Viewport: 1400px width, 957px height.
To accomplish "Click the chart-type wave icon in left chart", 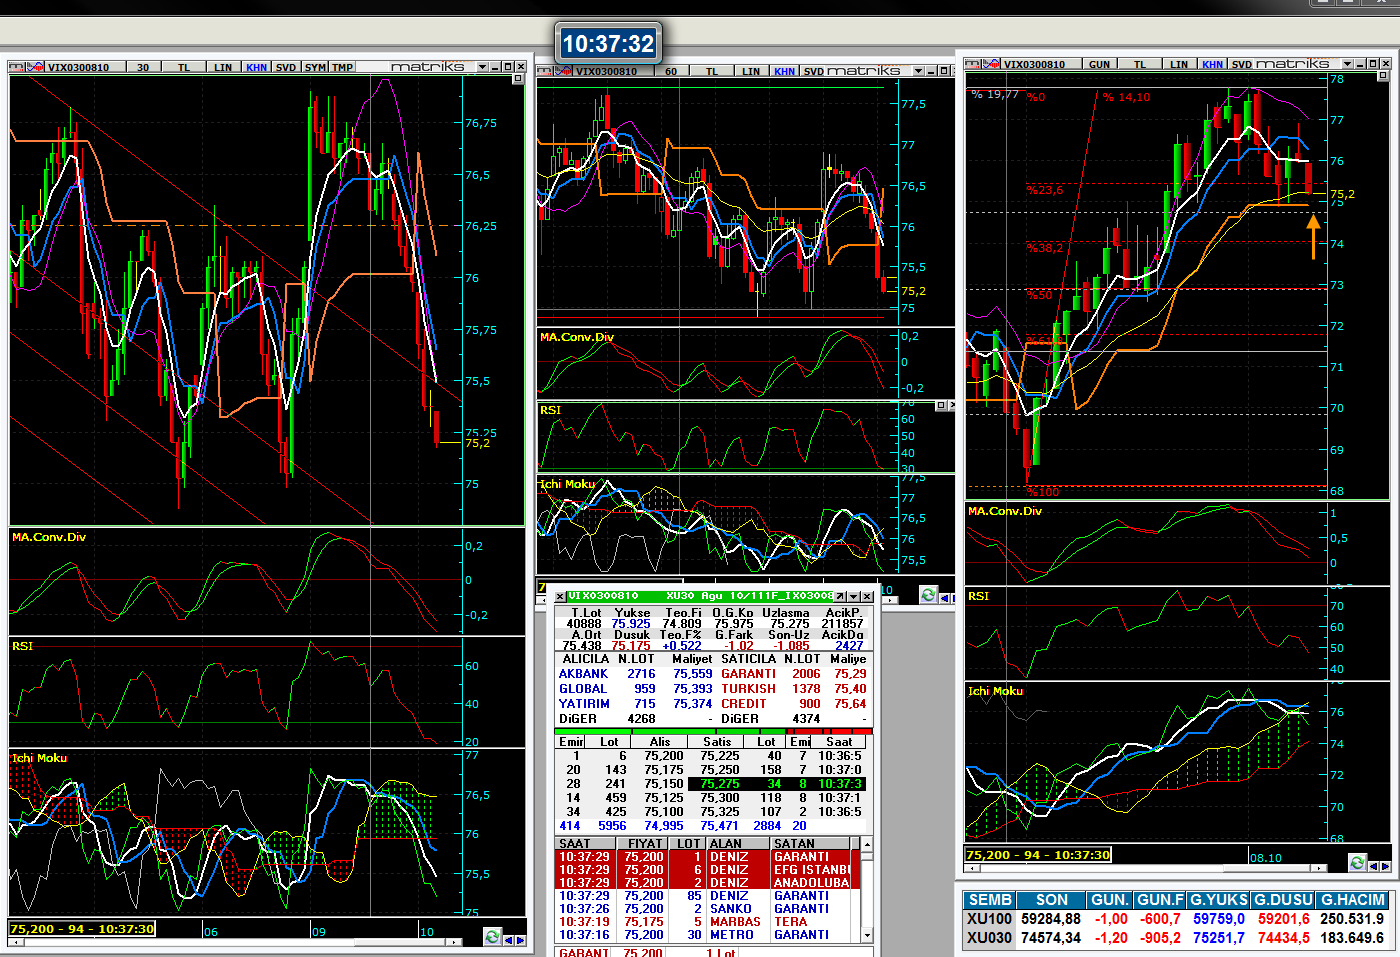I will [35, 67].
